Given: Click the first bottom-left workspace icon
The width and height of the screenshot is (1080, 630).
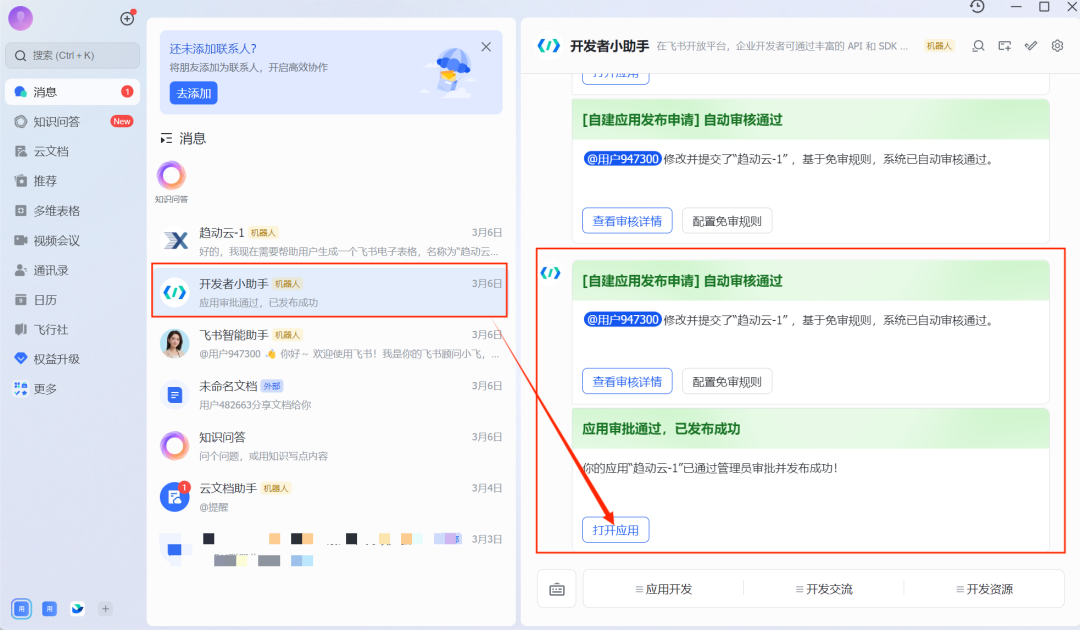Looking at the screenshot, I should [21, 609].
